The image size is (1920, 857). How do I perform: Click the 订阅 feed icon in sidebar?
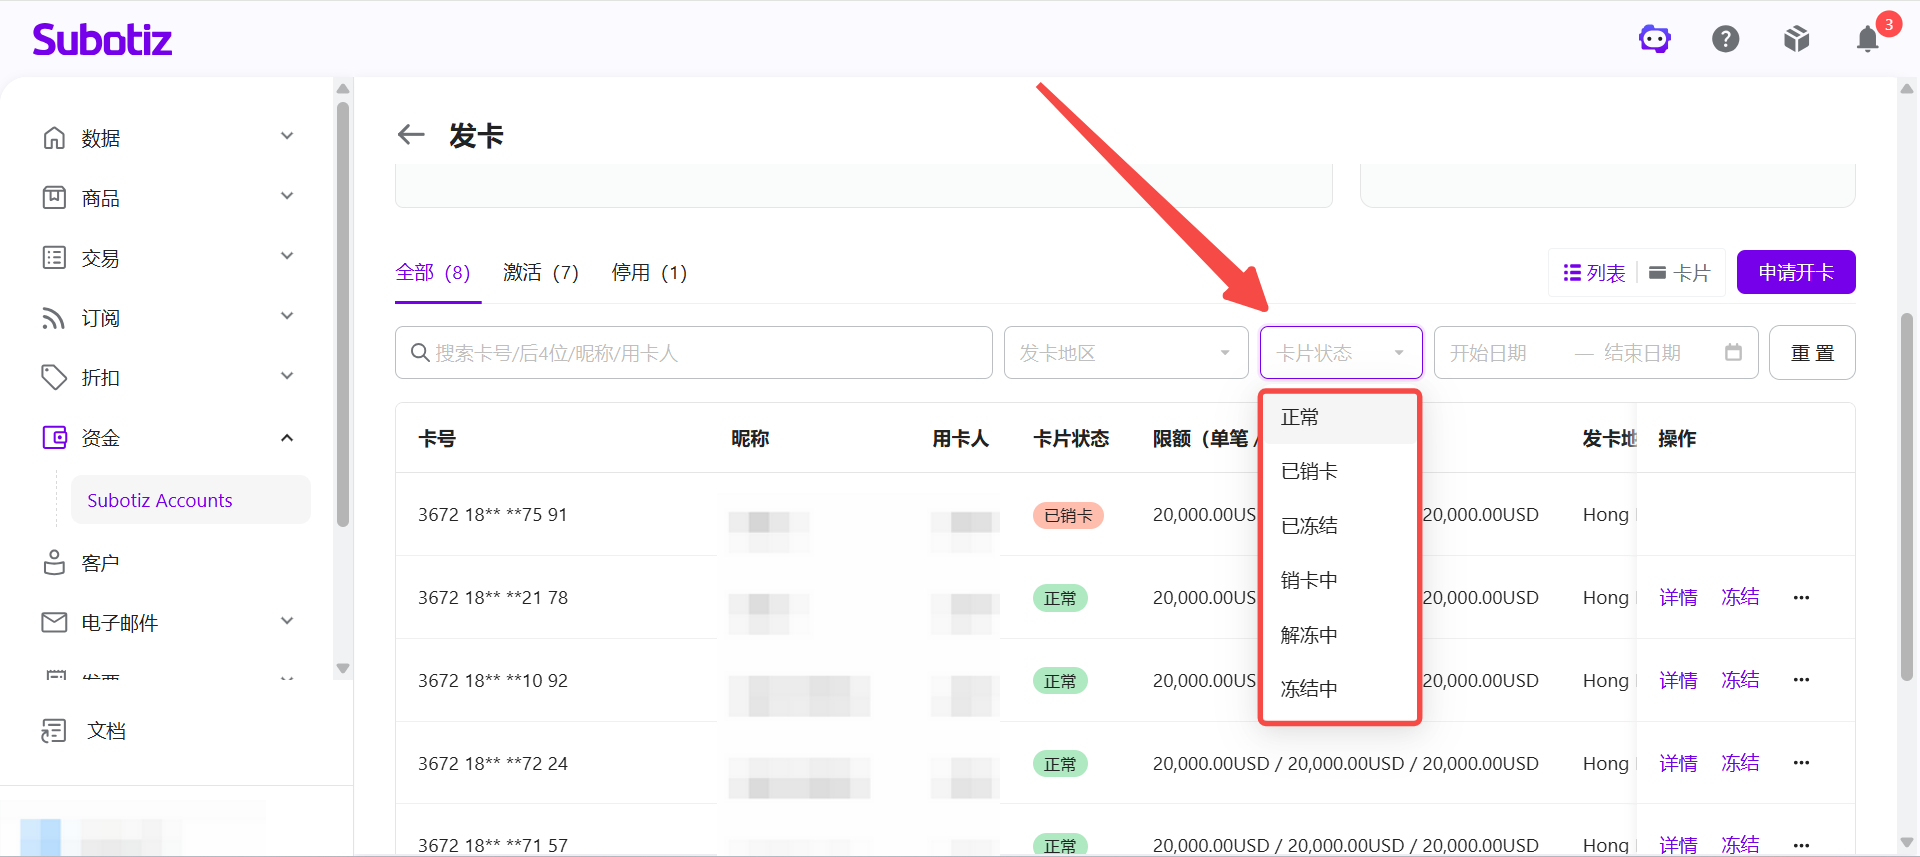(x=54, y=317)
